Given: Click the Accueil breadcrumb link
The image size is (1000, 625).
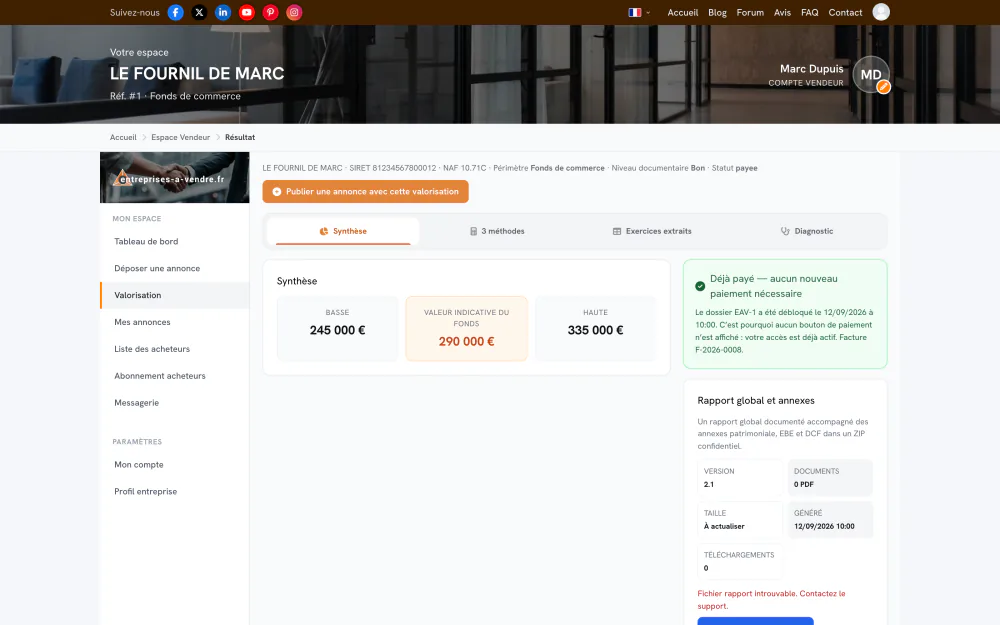Looking at the screenshot, I should [123, 137].
